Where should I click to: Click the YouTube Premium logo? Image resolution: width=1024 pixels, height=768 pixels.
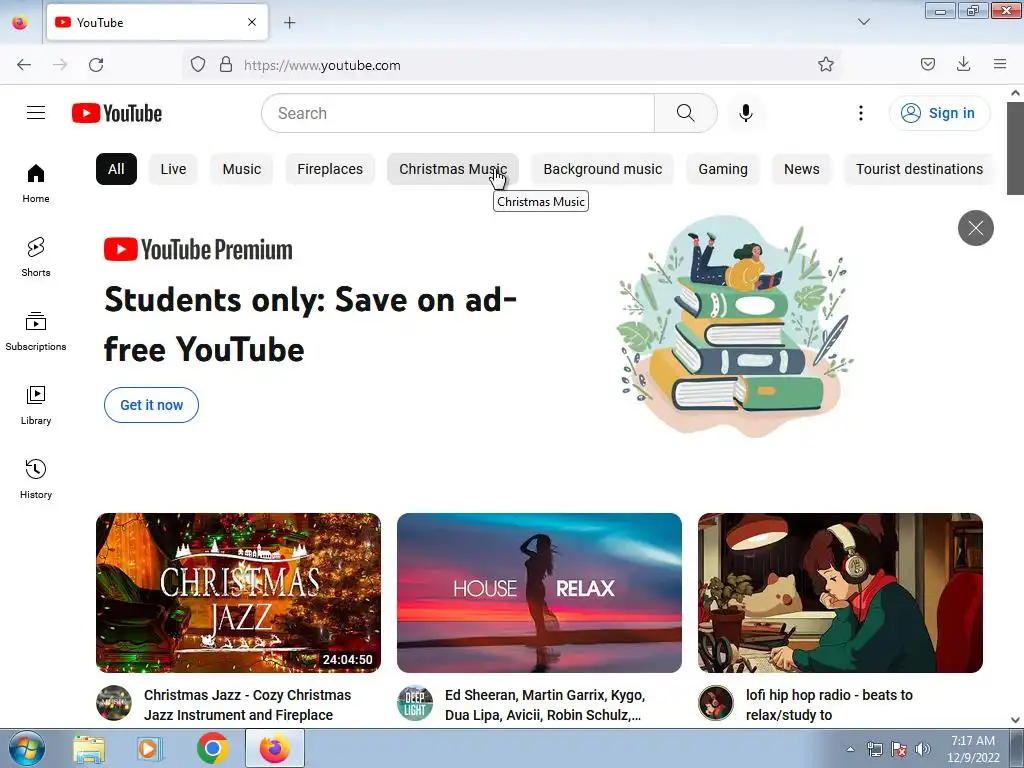tap(198, 249)
